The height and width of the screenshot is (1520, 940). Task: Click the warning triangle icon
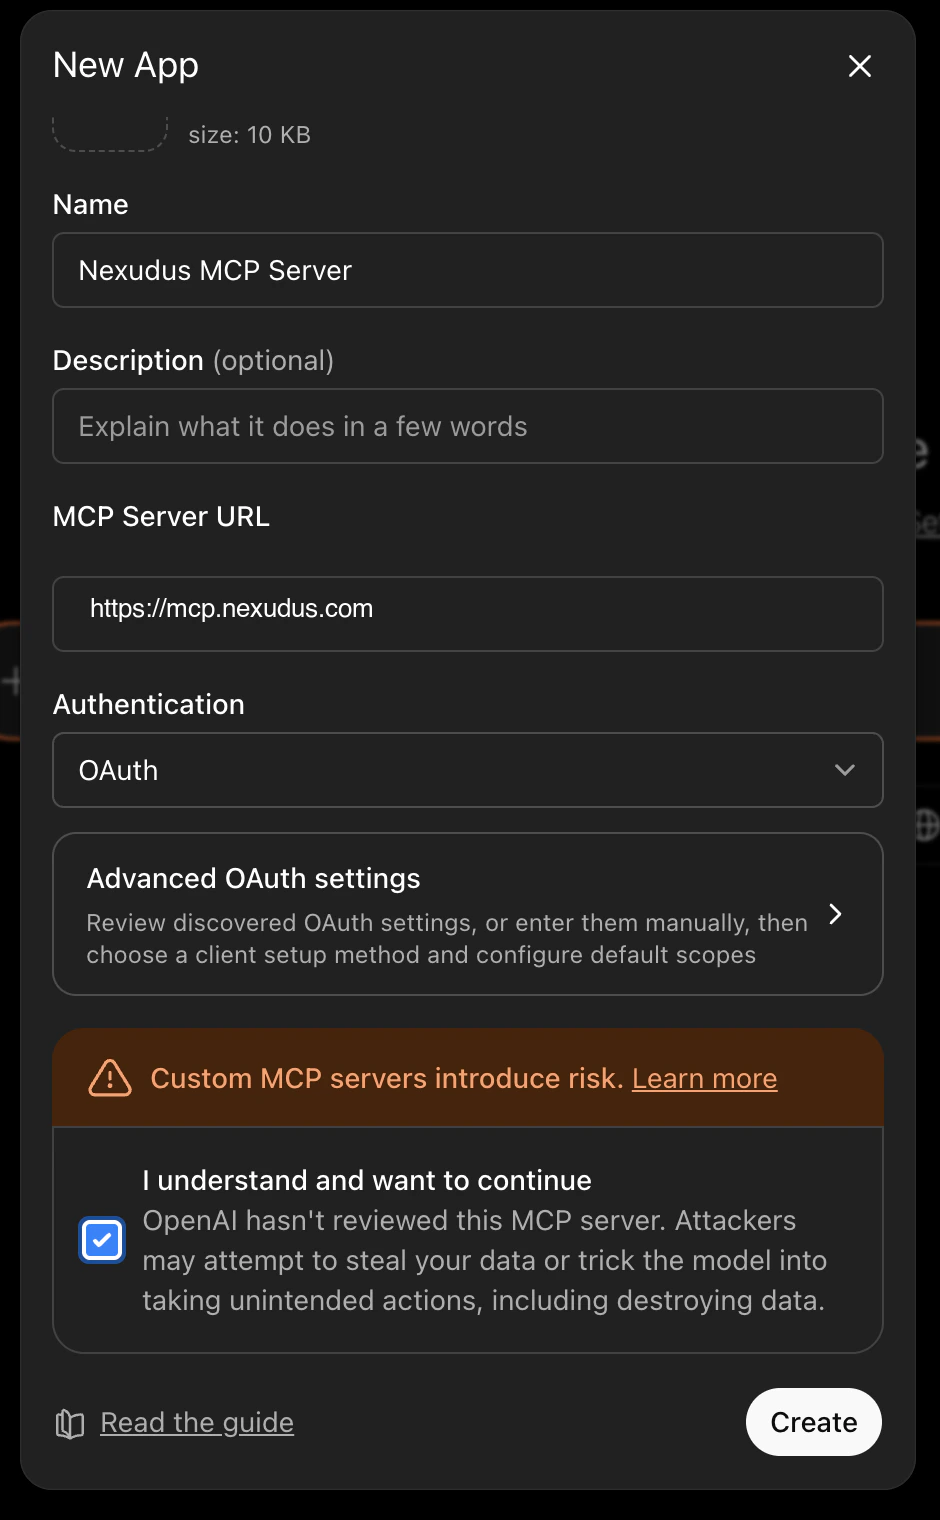(x=110, y=1078)
